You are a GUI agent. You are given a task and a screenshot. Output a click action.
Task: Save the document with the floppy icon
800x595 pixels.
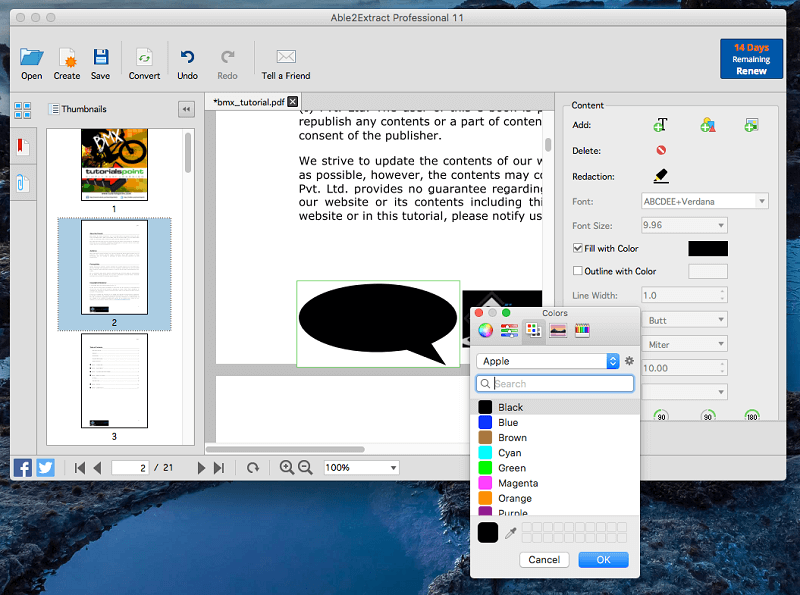[x=101, y=57]
